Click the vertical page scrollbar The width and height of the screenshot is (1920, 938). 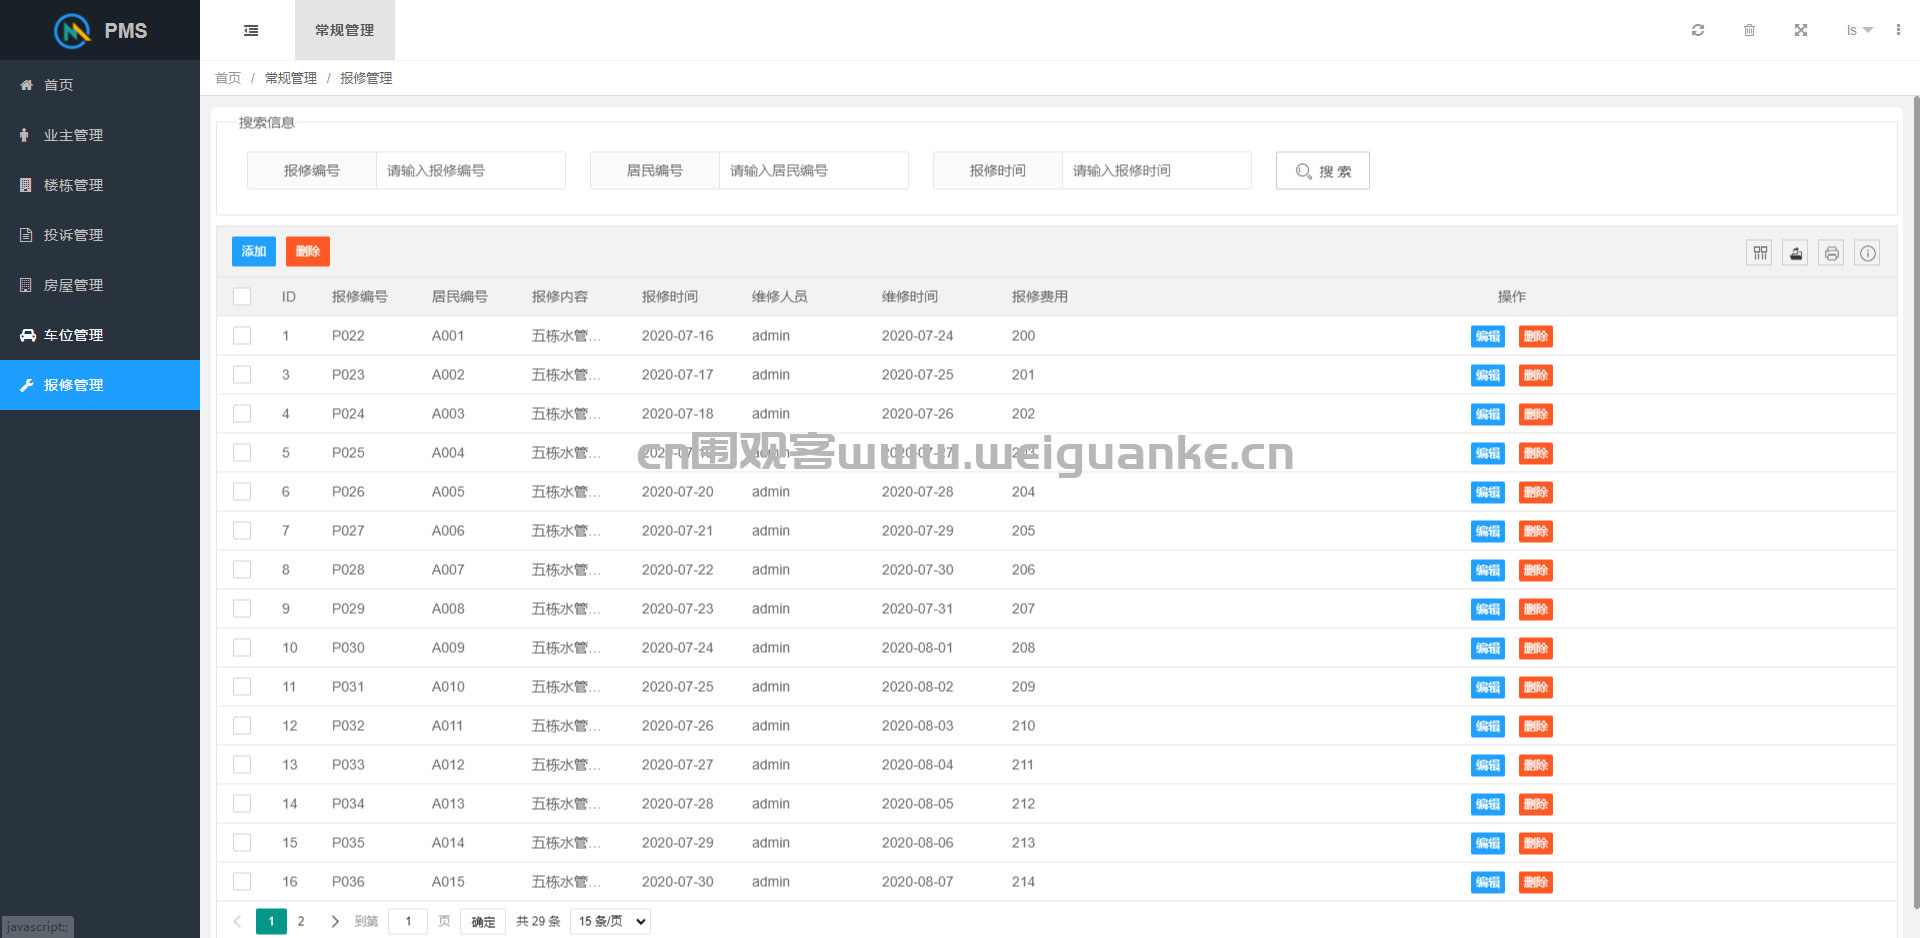click(x=1916, y=500)
